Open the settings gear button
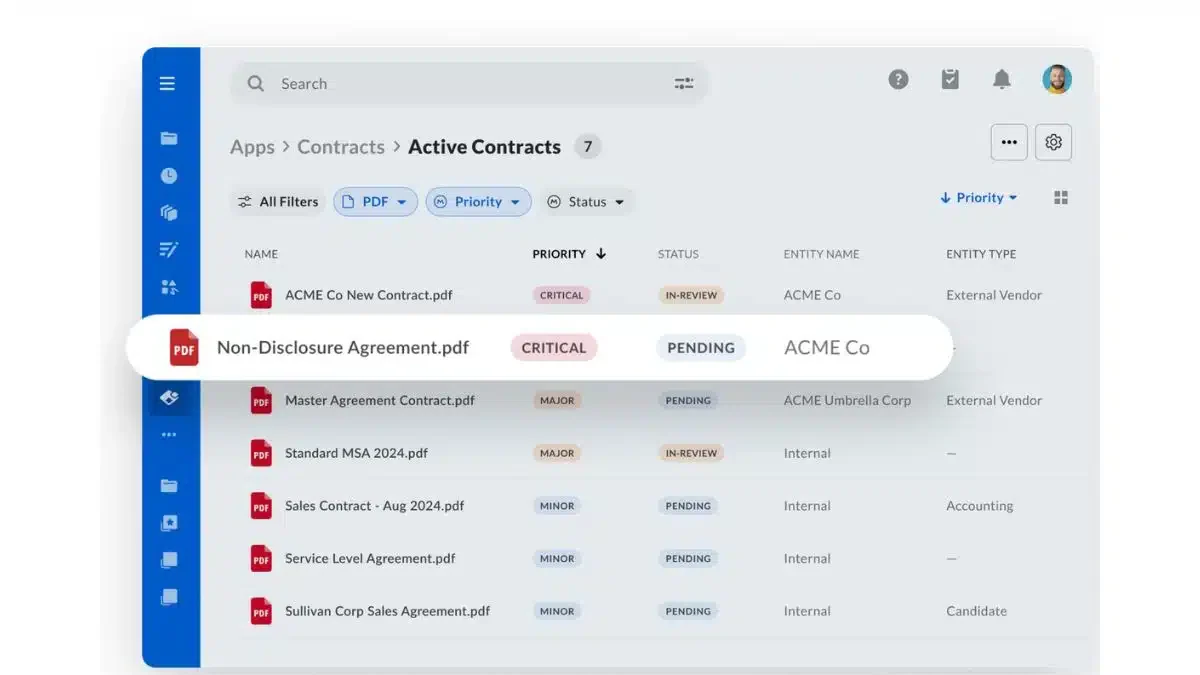 pyautogui.click(x=1053, y=142)
